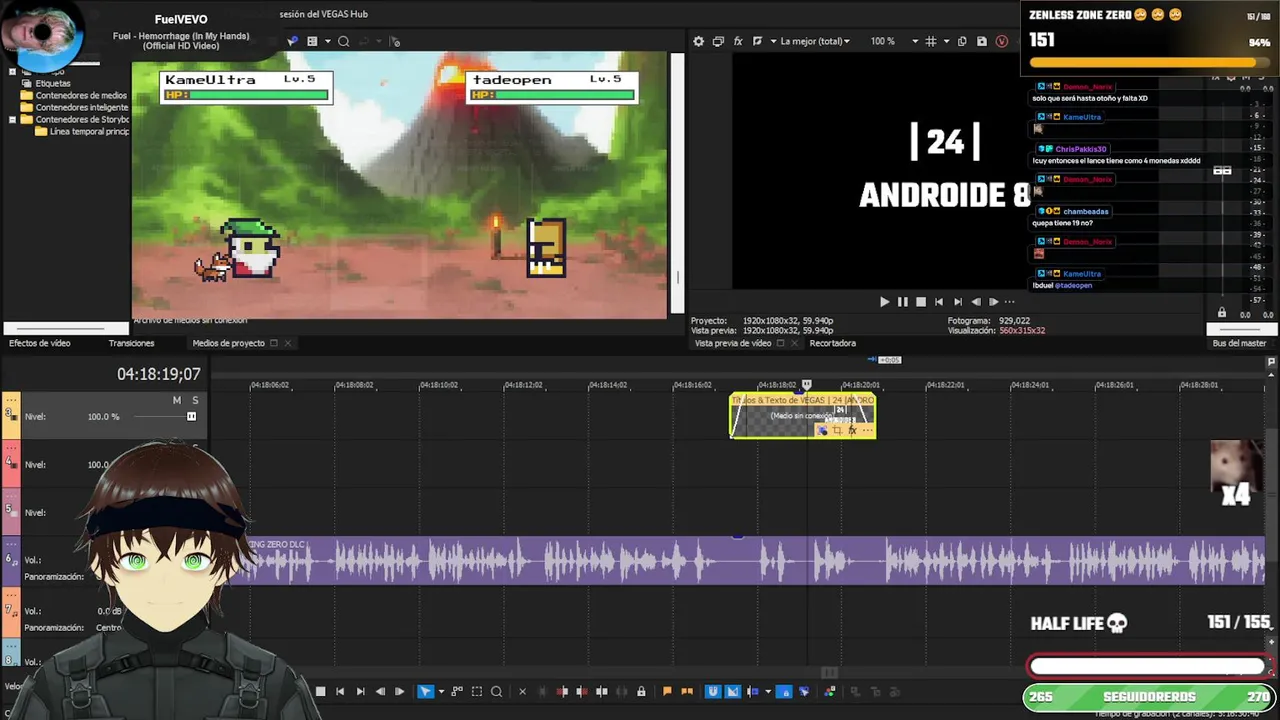Stop the video preview
This screenshot has width=1280, height=720.
click(921, 301)
